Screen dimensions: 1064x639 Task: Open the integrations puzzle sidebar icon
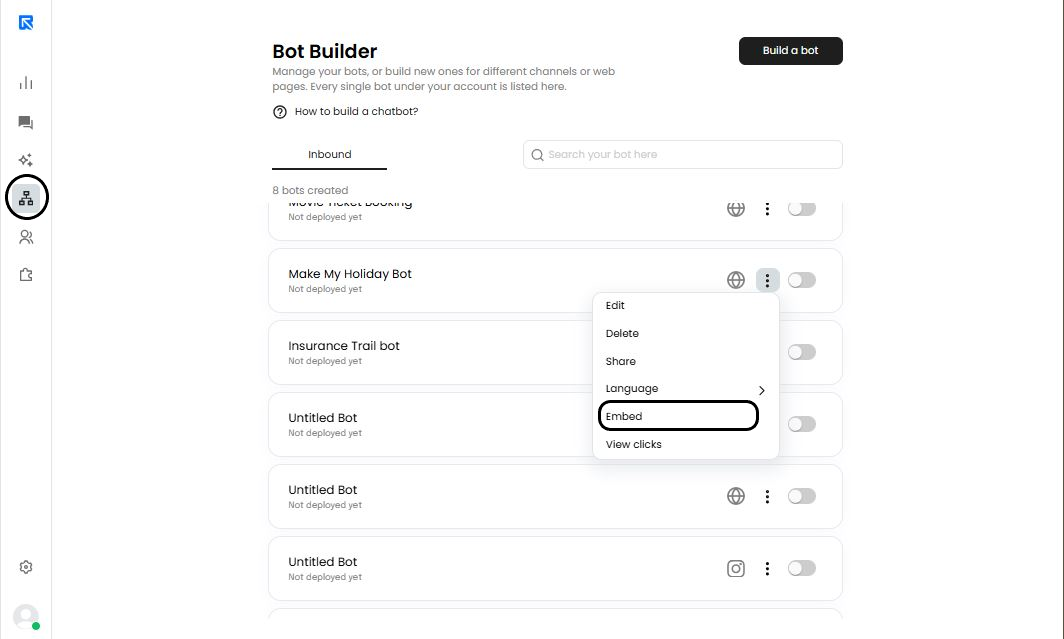tap(26, 275)
